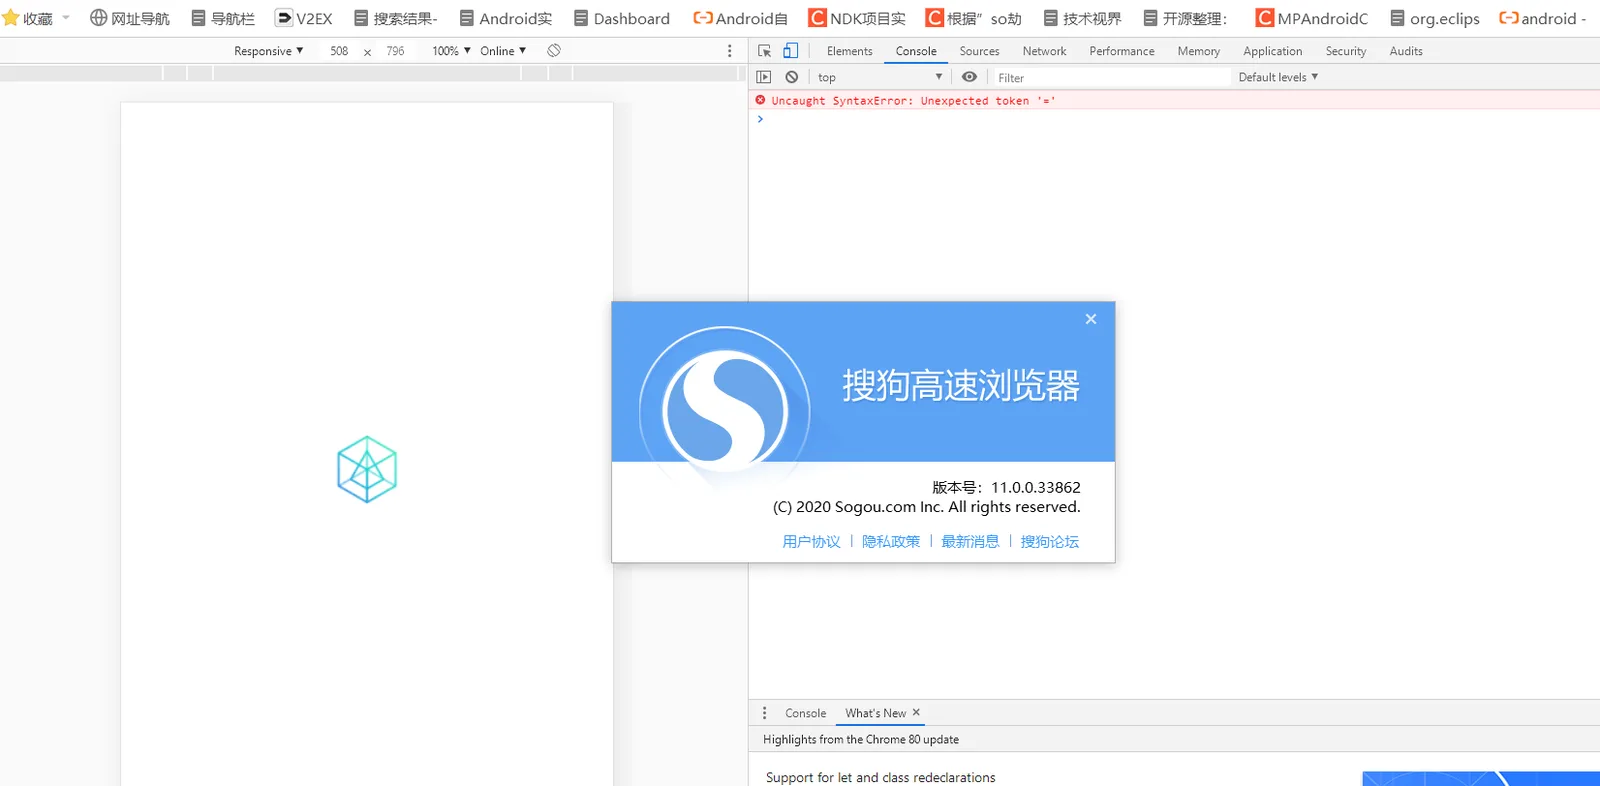1600x786 pixels.
Task: Open the 最新消息 link
Action: pyautogui.click(x=970, y=541)
